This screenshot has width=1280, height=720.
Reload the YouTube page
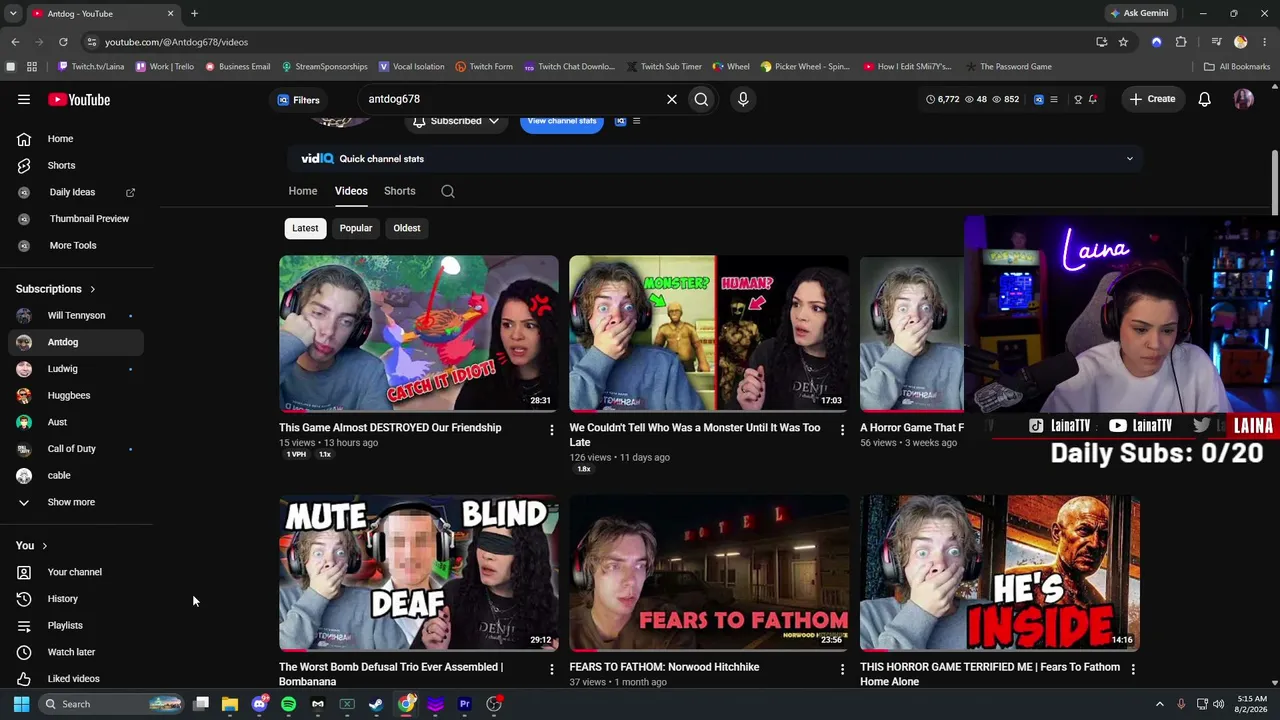63,42
